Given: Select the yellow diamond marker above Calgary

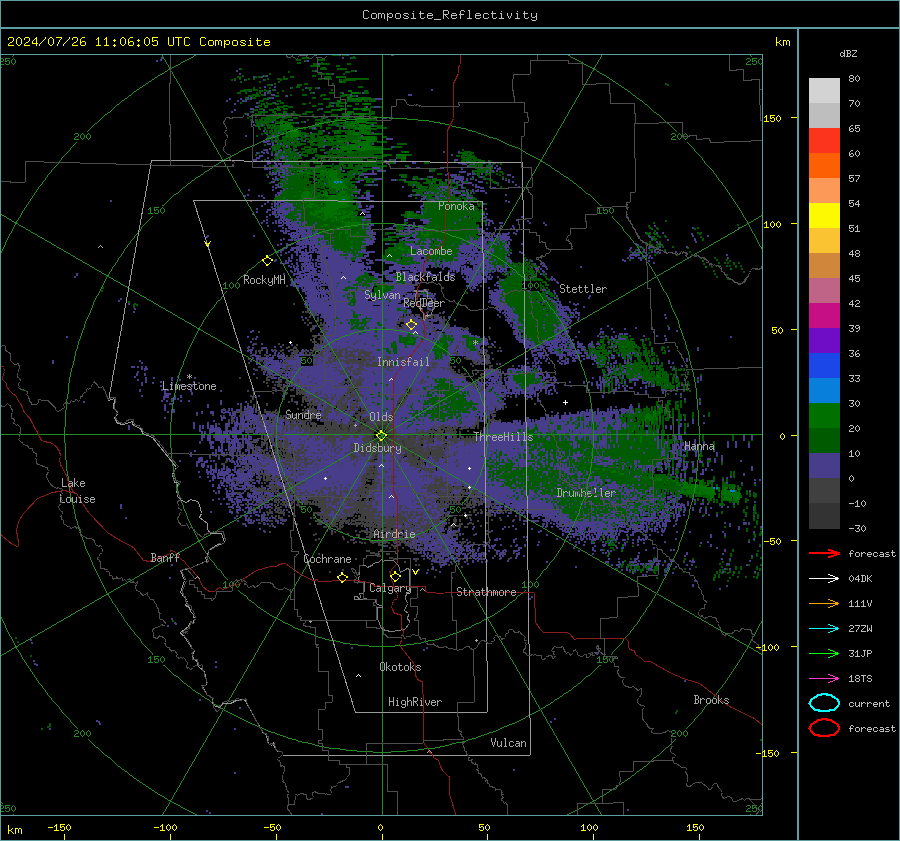Looking at the screenshot, I should (395, 576).
